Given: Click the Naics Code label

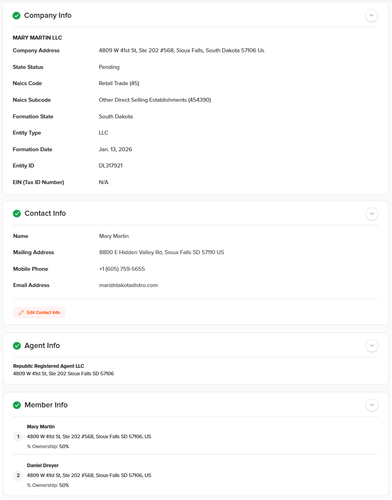Looking at the screenshot, I should pyautogui.click(x=27, y=83).
